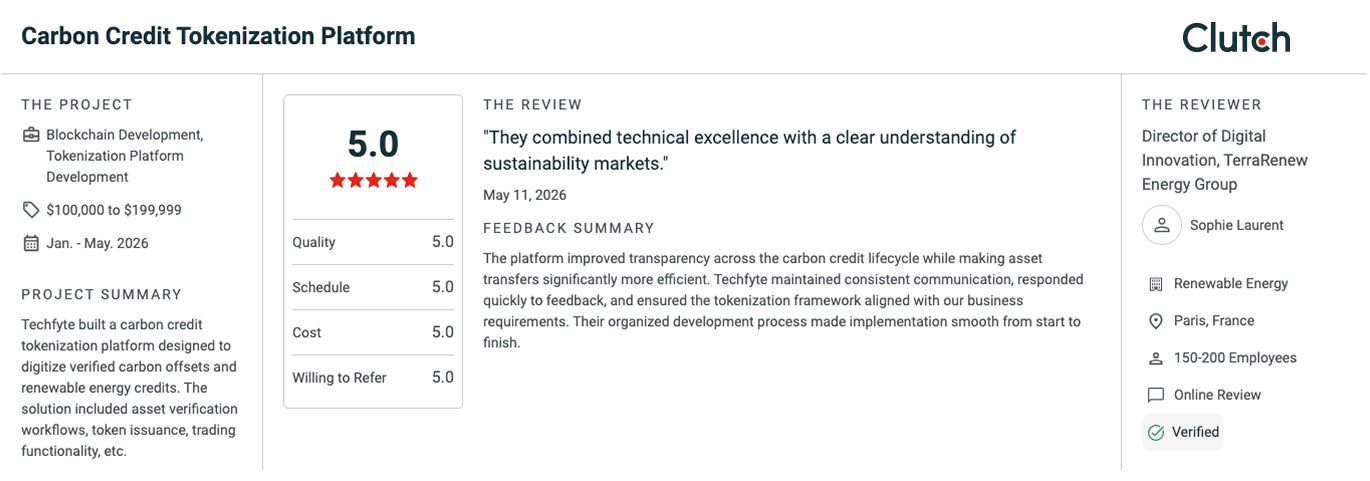
Task: Click the briefcase icon beside Blockchain Development
Action: click(x=31, y=135)
